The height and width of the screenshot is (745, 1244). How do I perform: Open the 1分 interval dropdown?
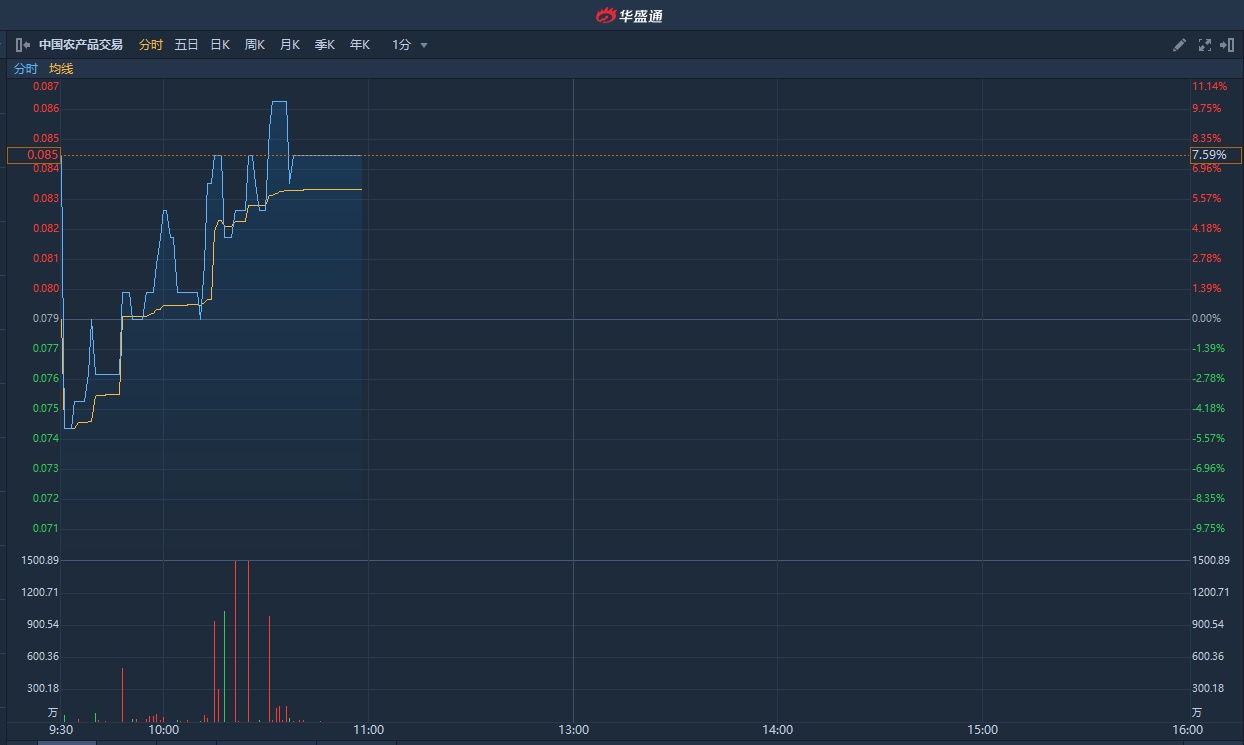[402, 45]
